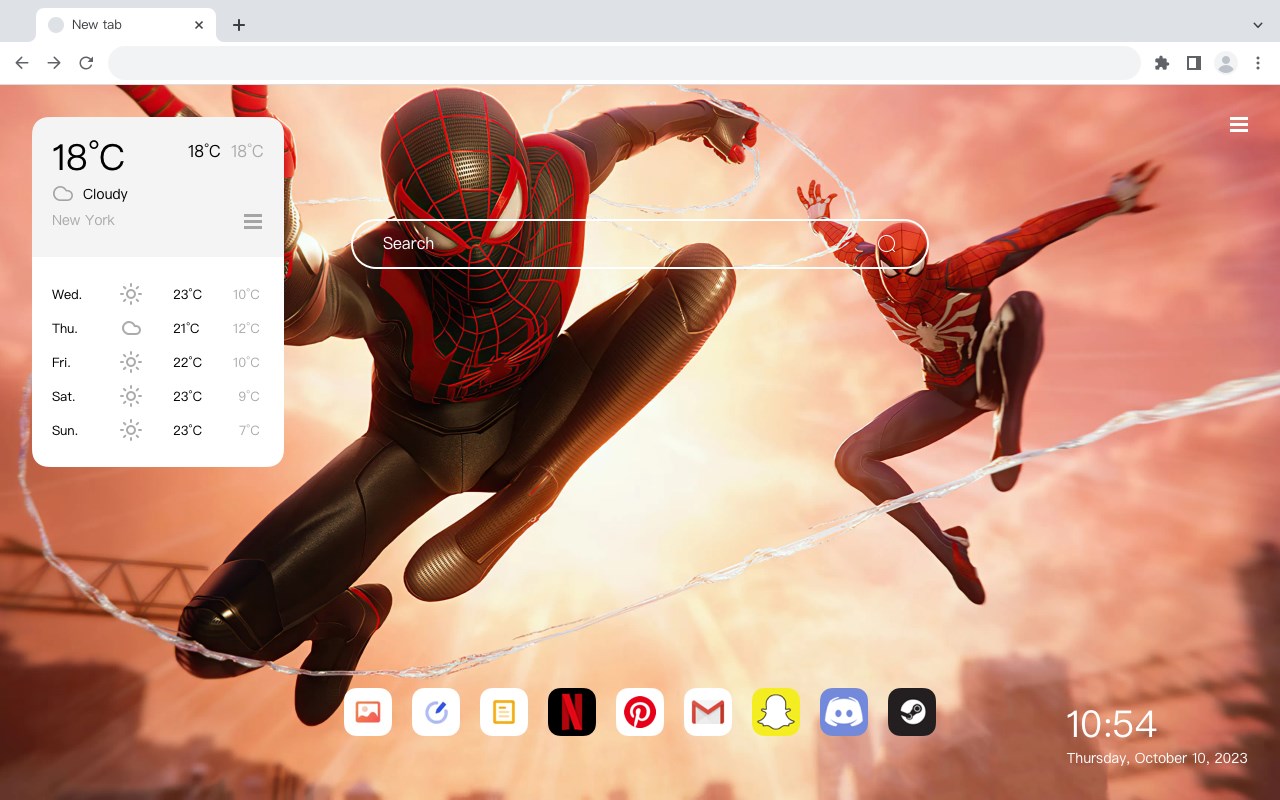The height and width of the screenshot is (800, 1280).
Task: Reload the current page
Action: [86, 63]
